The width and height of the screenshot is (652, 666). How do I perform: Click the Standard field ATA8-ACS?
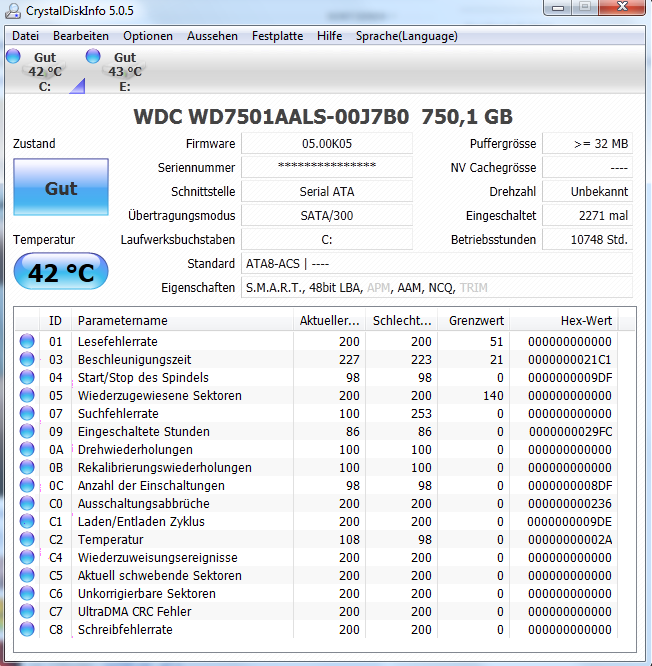coord(437,264)
